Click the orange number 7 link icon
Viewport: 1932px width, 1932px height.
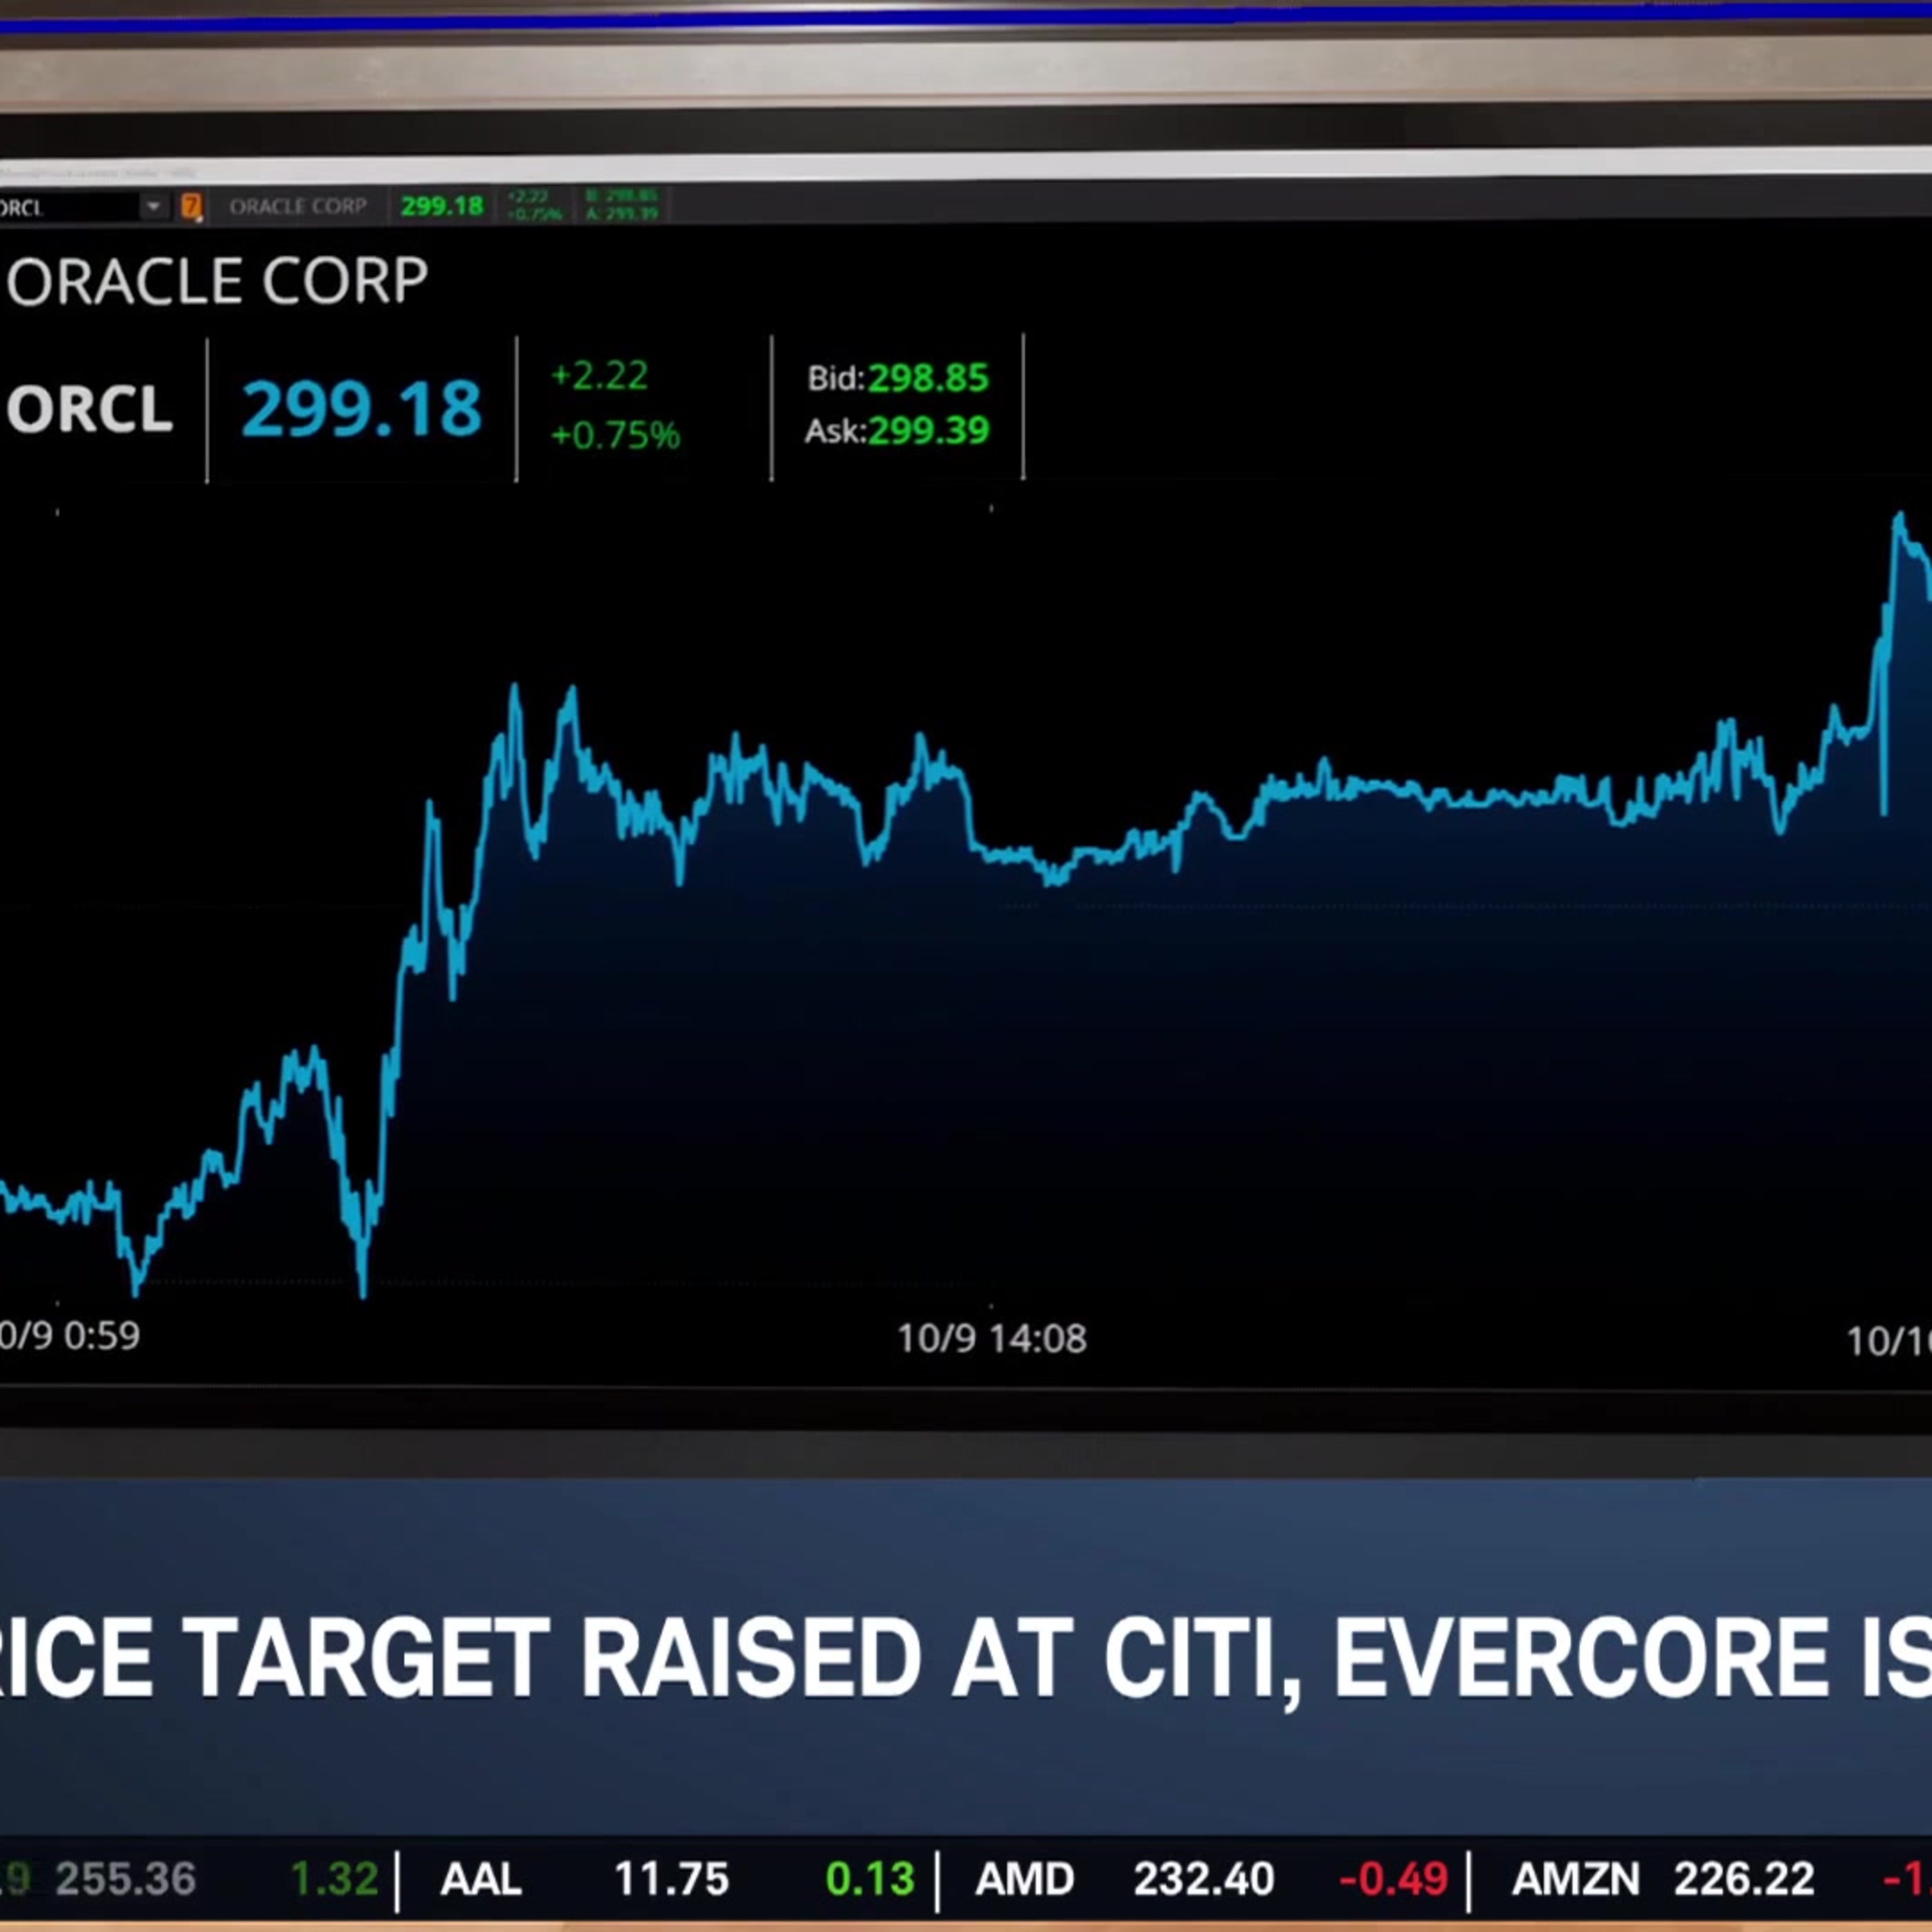point(191,207)
